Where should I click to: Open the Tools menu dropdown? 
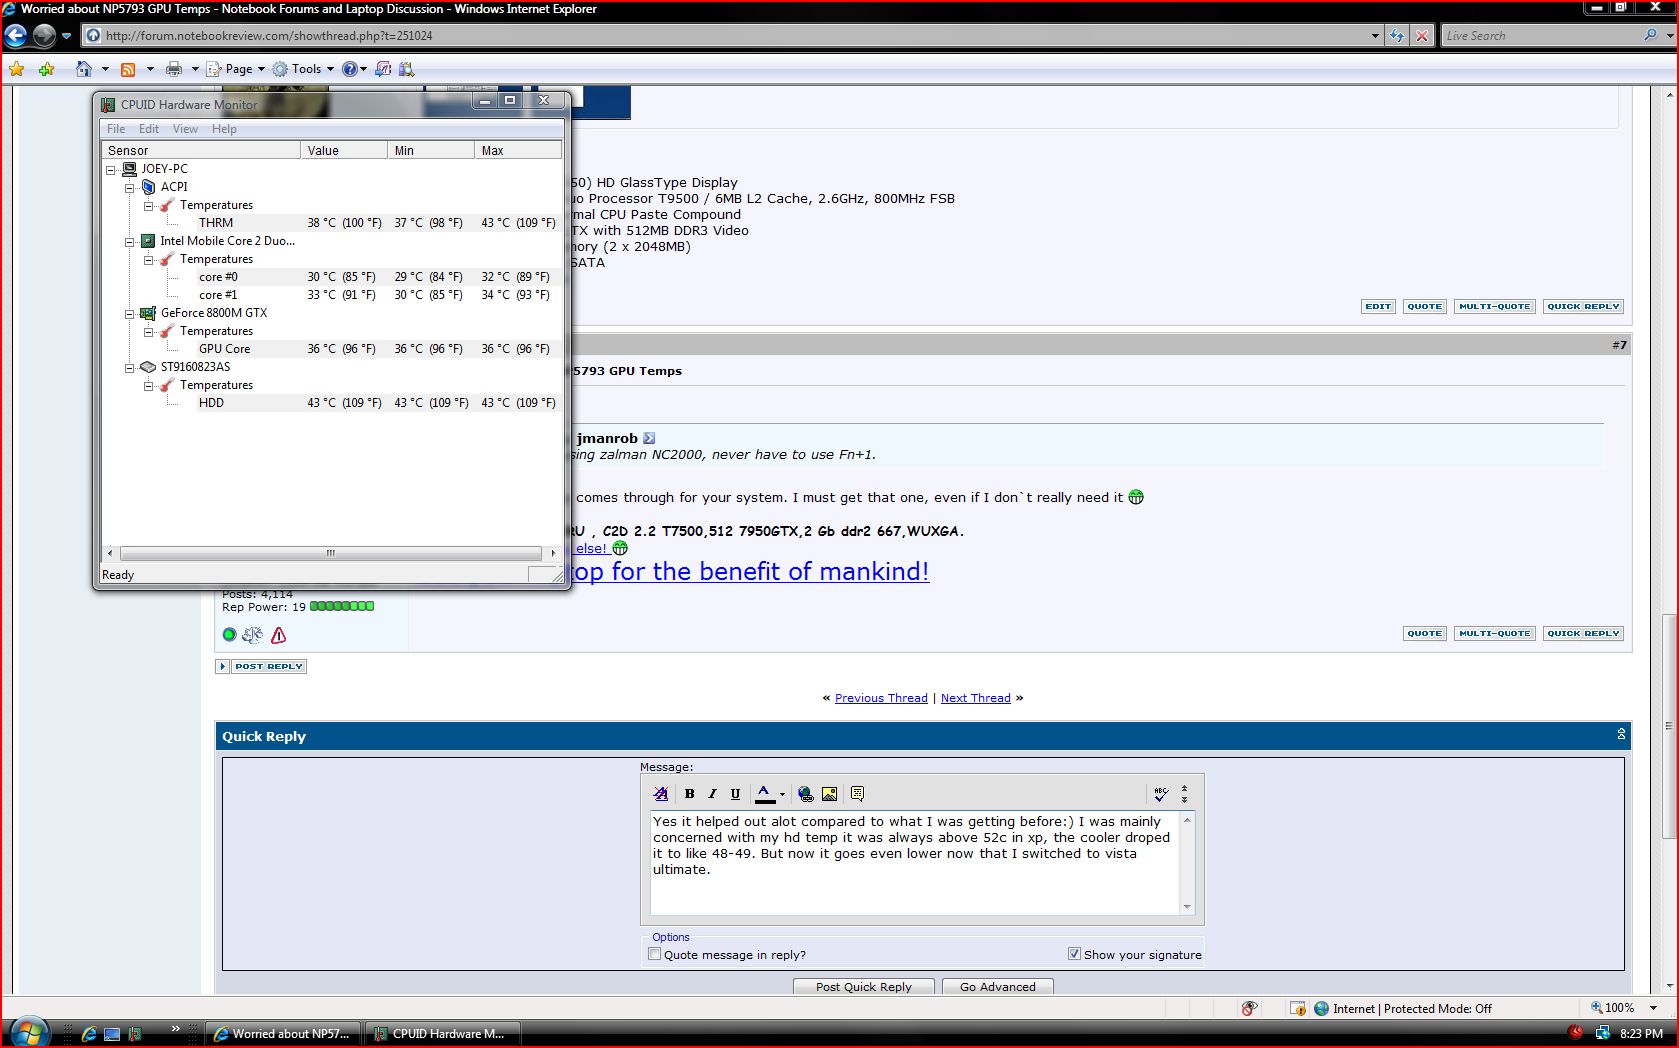coord(304,69)
